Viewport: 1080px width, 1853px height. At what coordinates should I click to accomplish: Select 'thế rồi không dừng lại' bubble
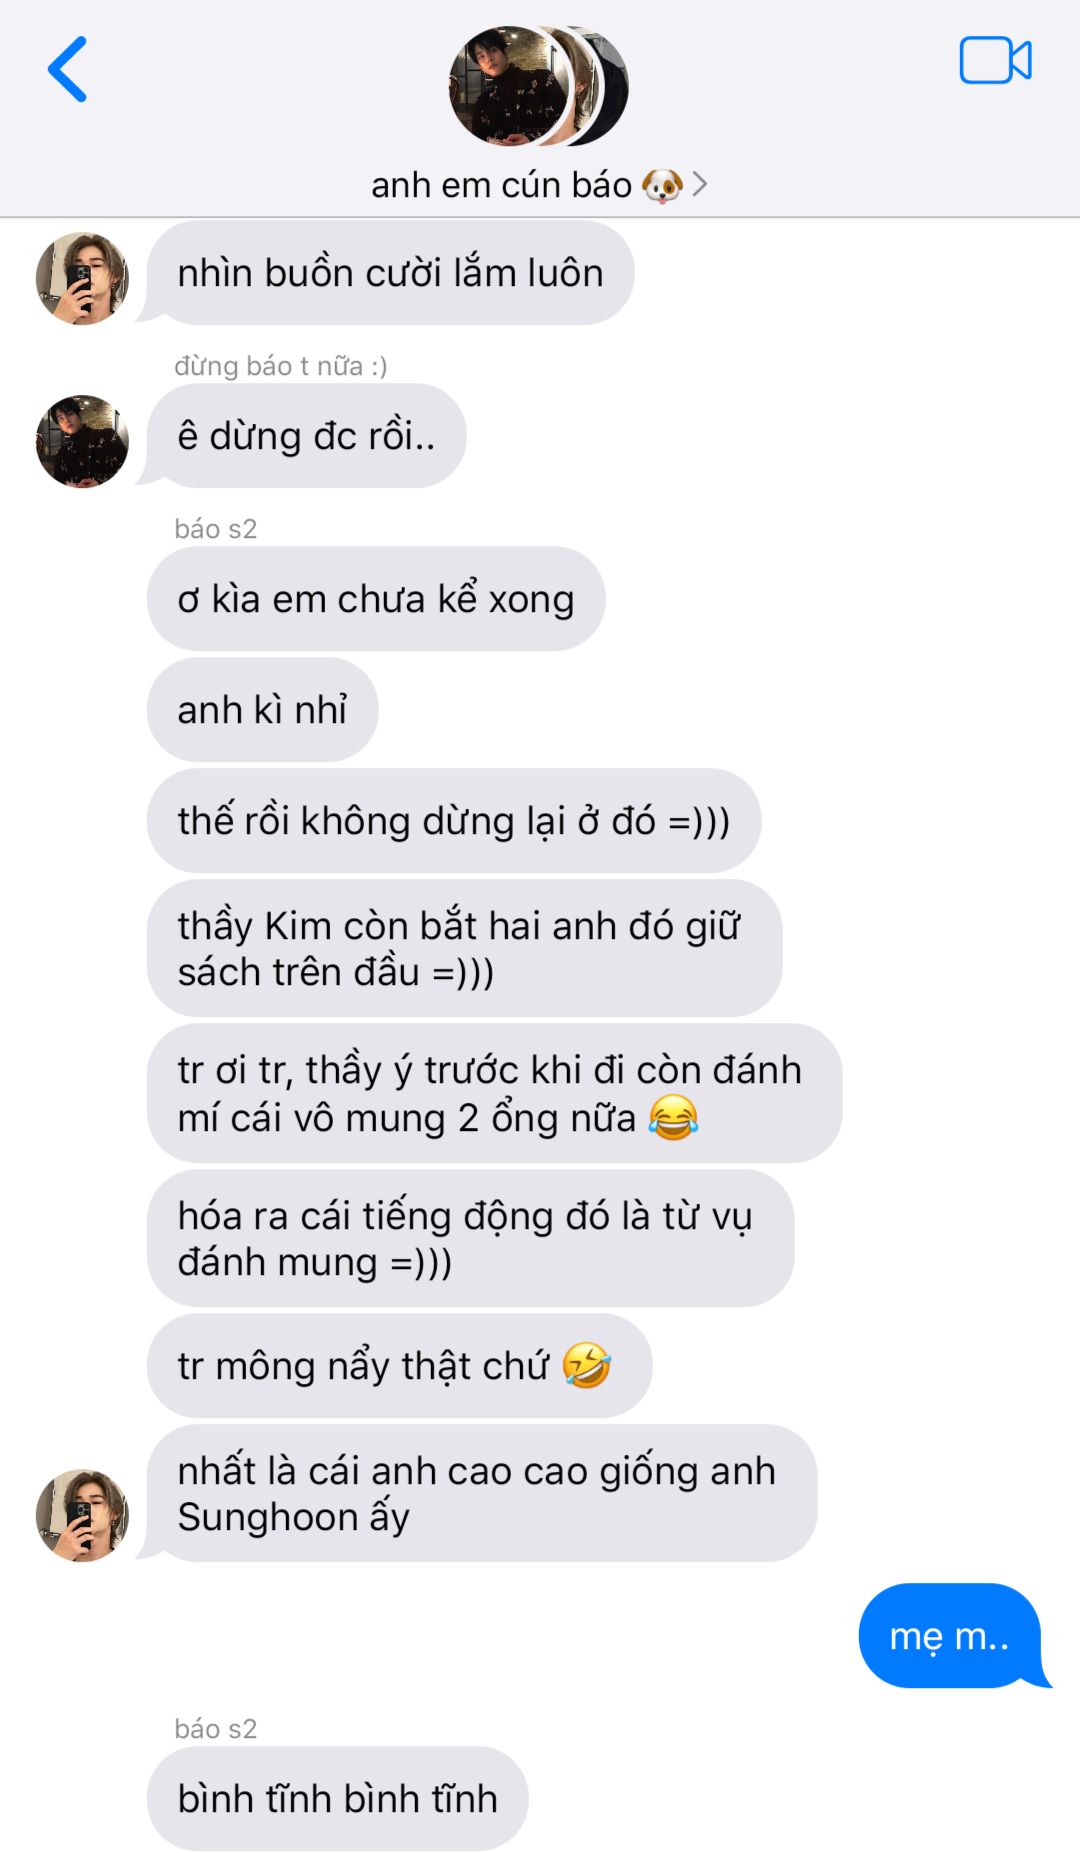(454, 821)
